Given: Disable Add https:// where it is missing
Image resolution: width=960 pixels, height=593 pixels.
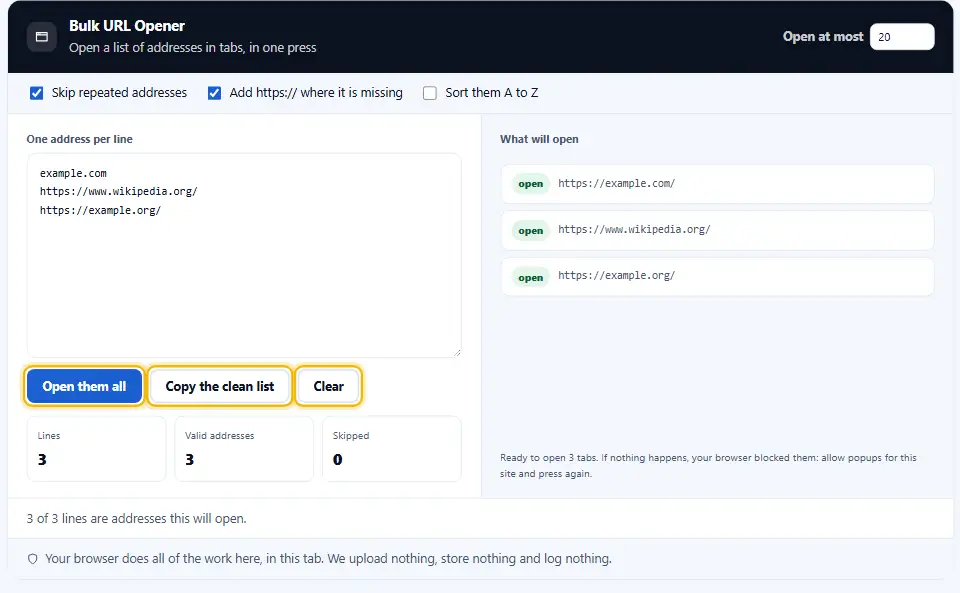Looking at the screenshot, I should (214, 93).
